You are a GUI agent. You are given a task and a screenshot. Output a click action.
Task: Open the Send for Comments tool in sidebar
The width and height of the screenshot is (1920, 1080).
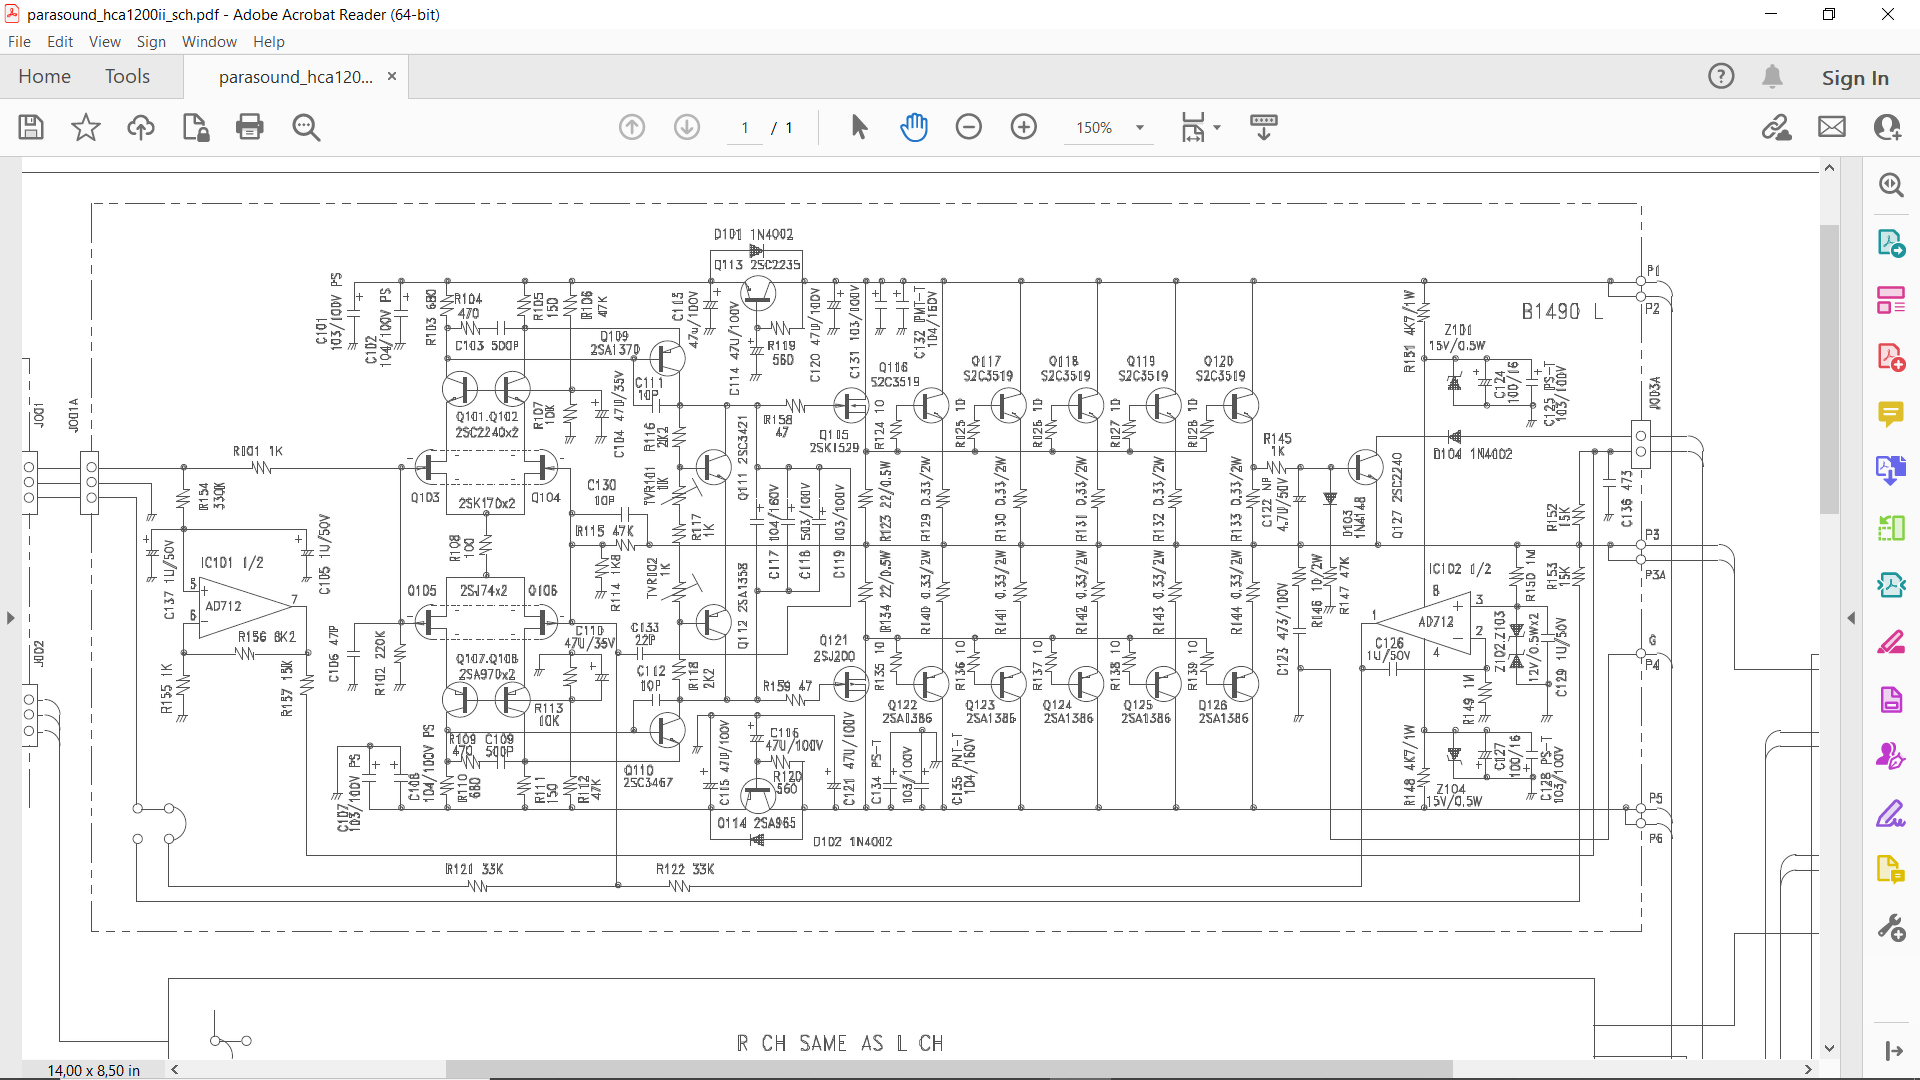[1891, 870]
